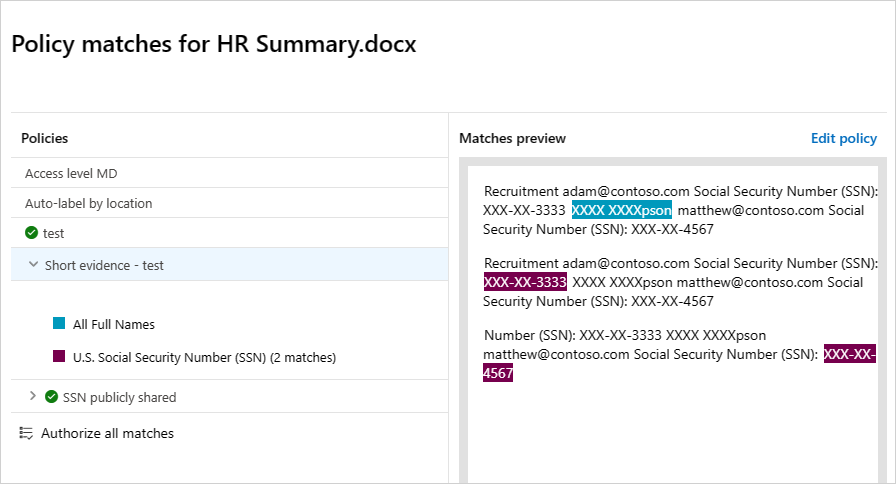Select U.S. Social Security Number (2 matches)

204,356
